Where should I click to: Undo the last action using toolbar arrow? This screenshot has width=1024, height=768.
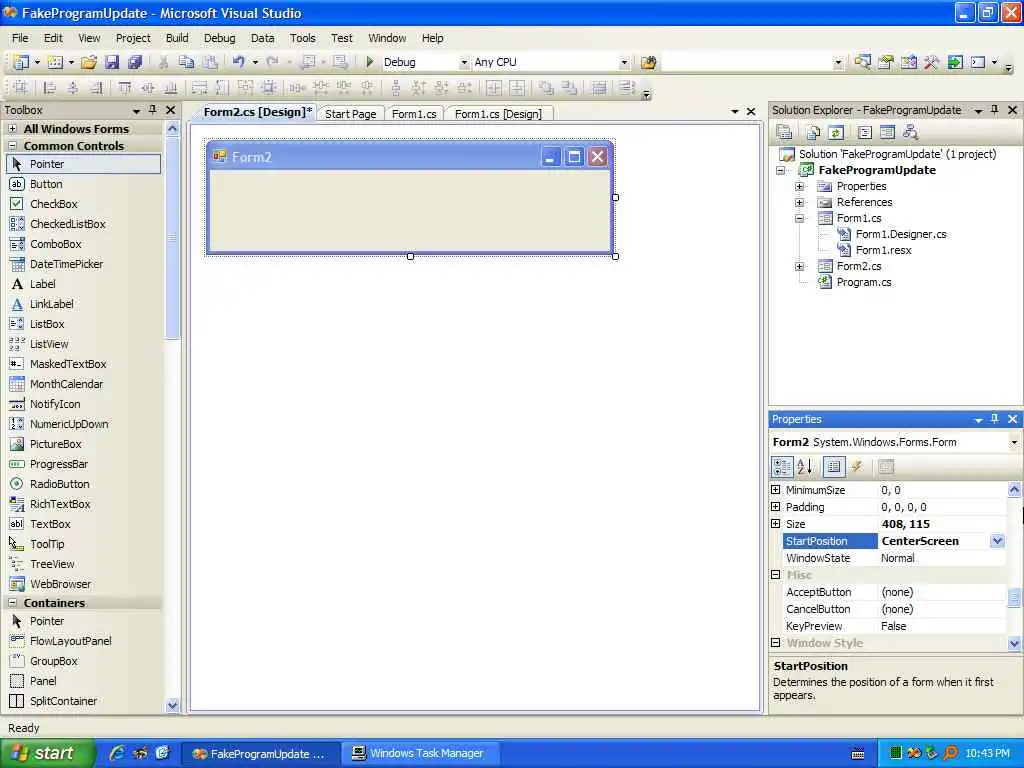coord(238,62)
